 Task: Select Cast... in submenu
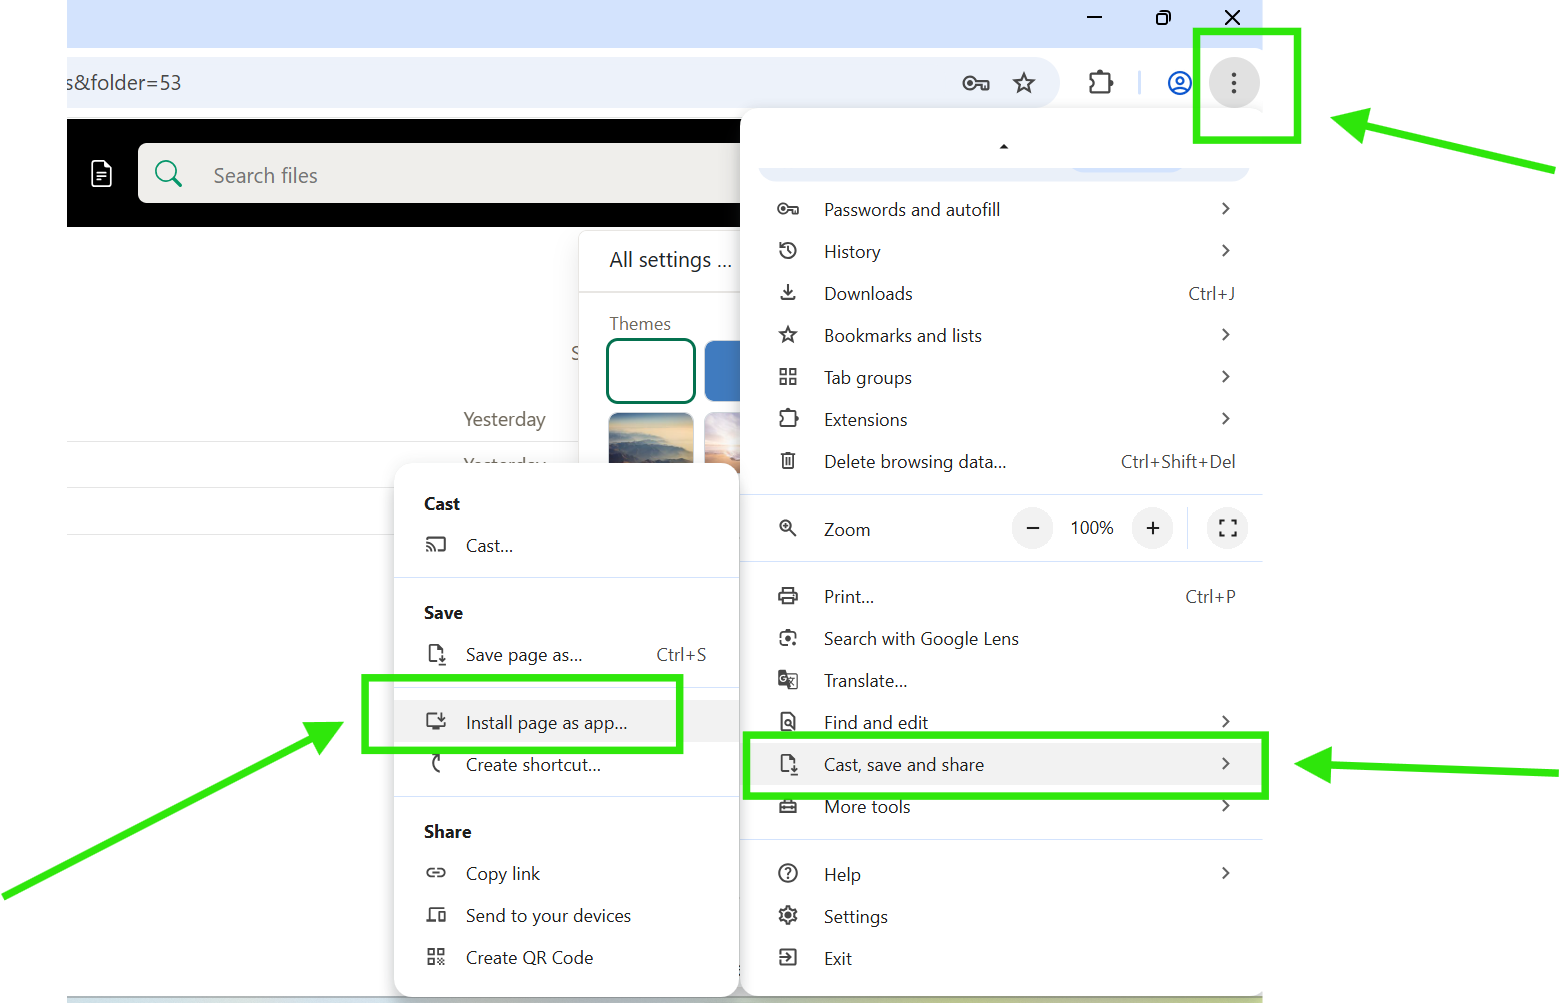click(x=566, y=545)
